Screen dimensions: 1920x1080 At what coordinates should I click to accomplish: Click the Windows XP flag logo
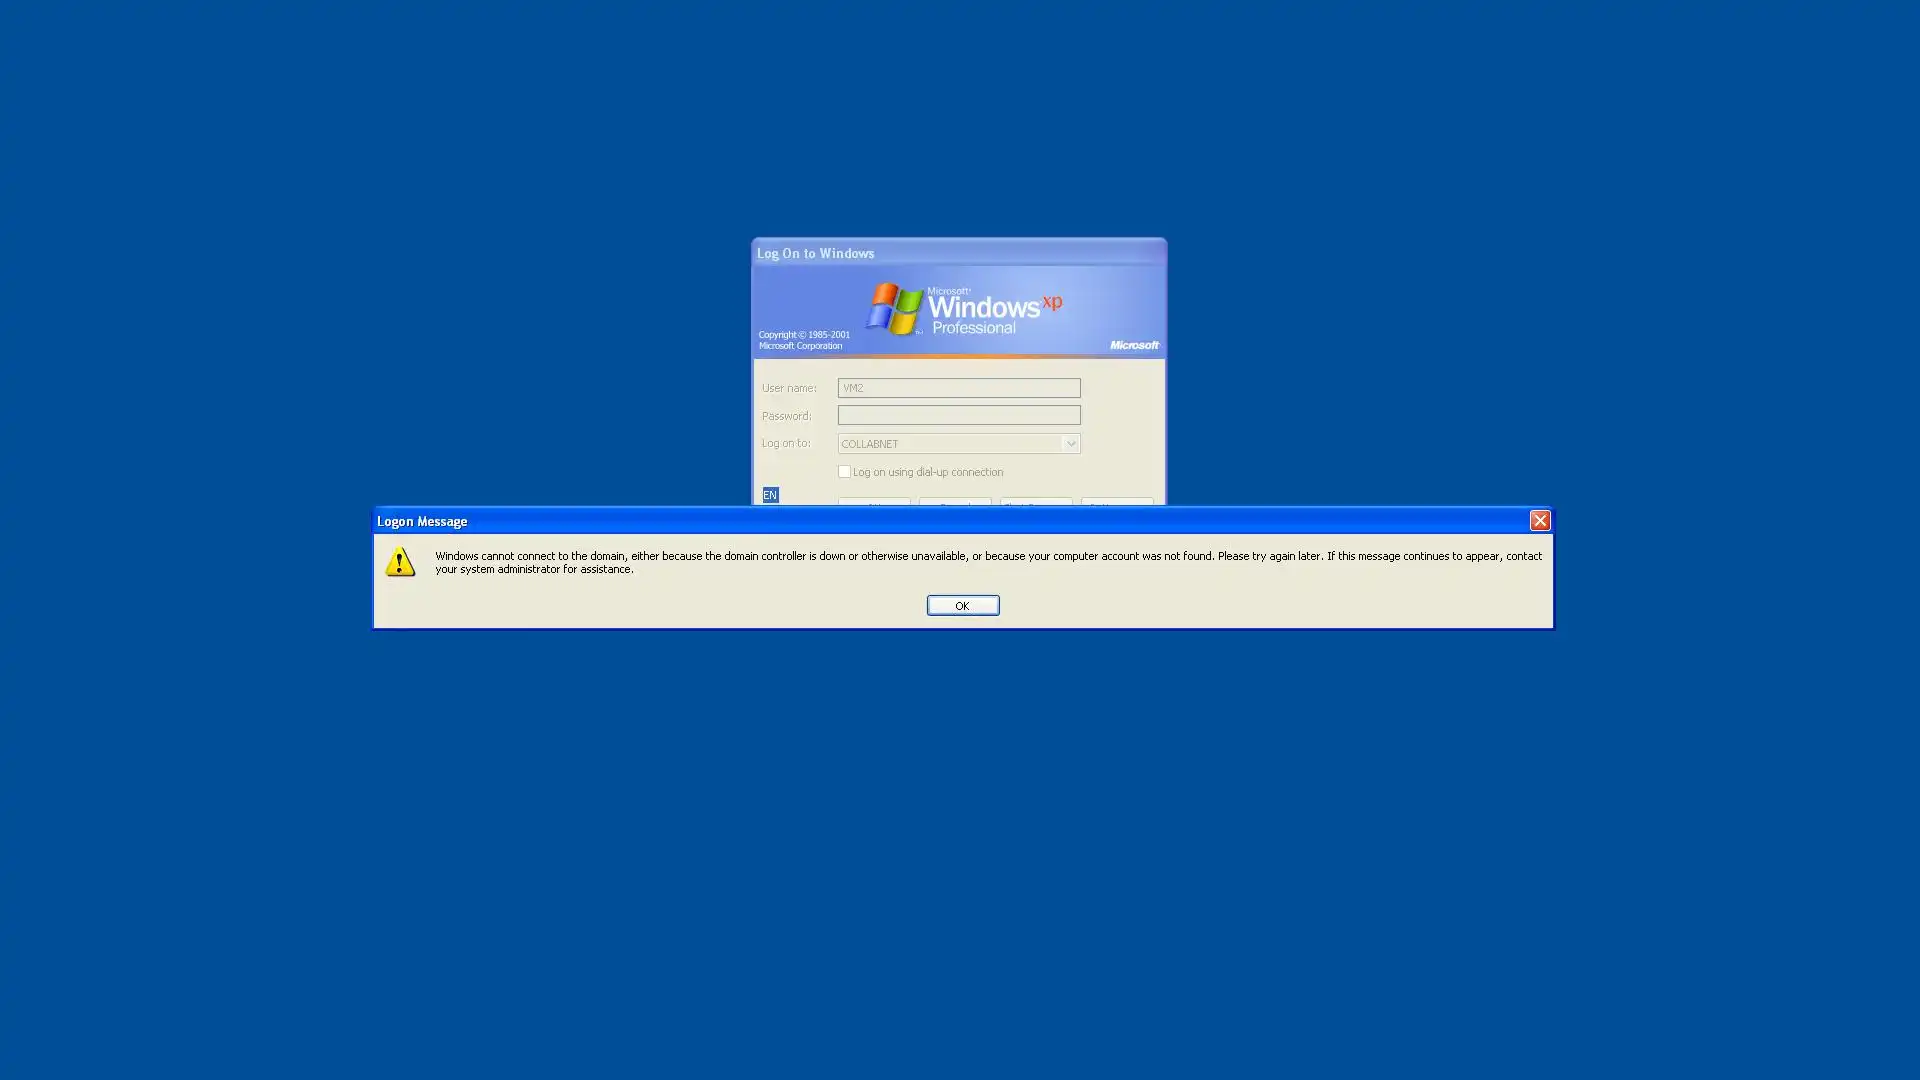pyautogui.click(x=893, y=308)
